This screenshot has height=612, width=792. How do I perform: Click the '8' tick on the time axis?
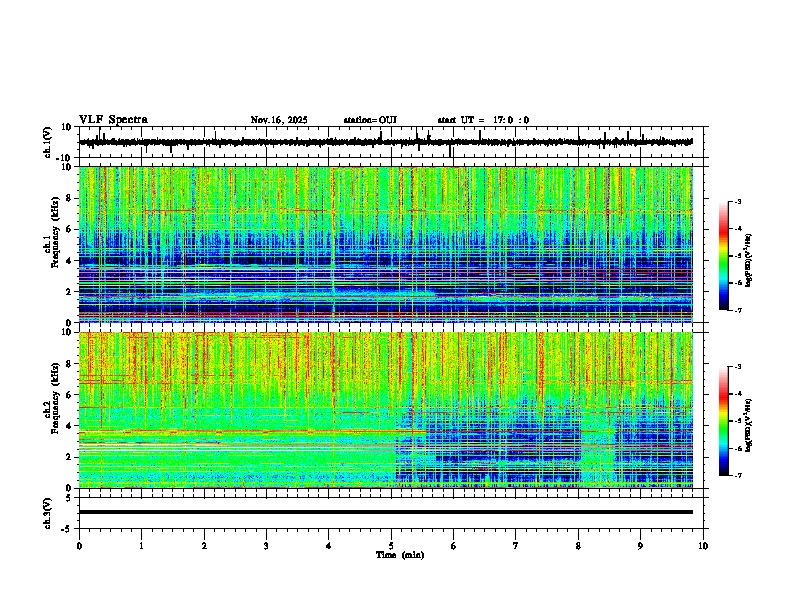point(578,546)
